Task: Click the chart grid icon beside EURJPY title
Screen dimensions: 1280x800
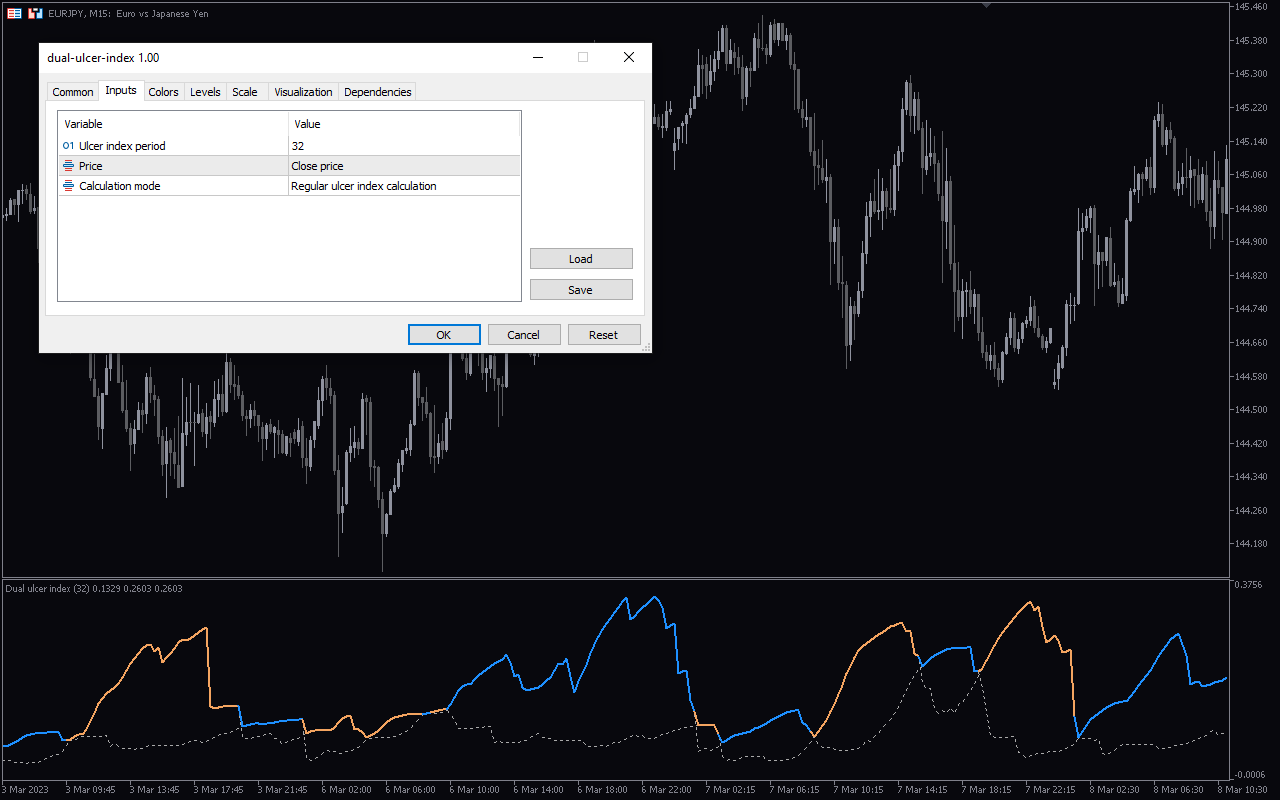Action: (x=14, y=14)
